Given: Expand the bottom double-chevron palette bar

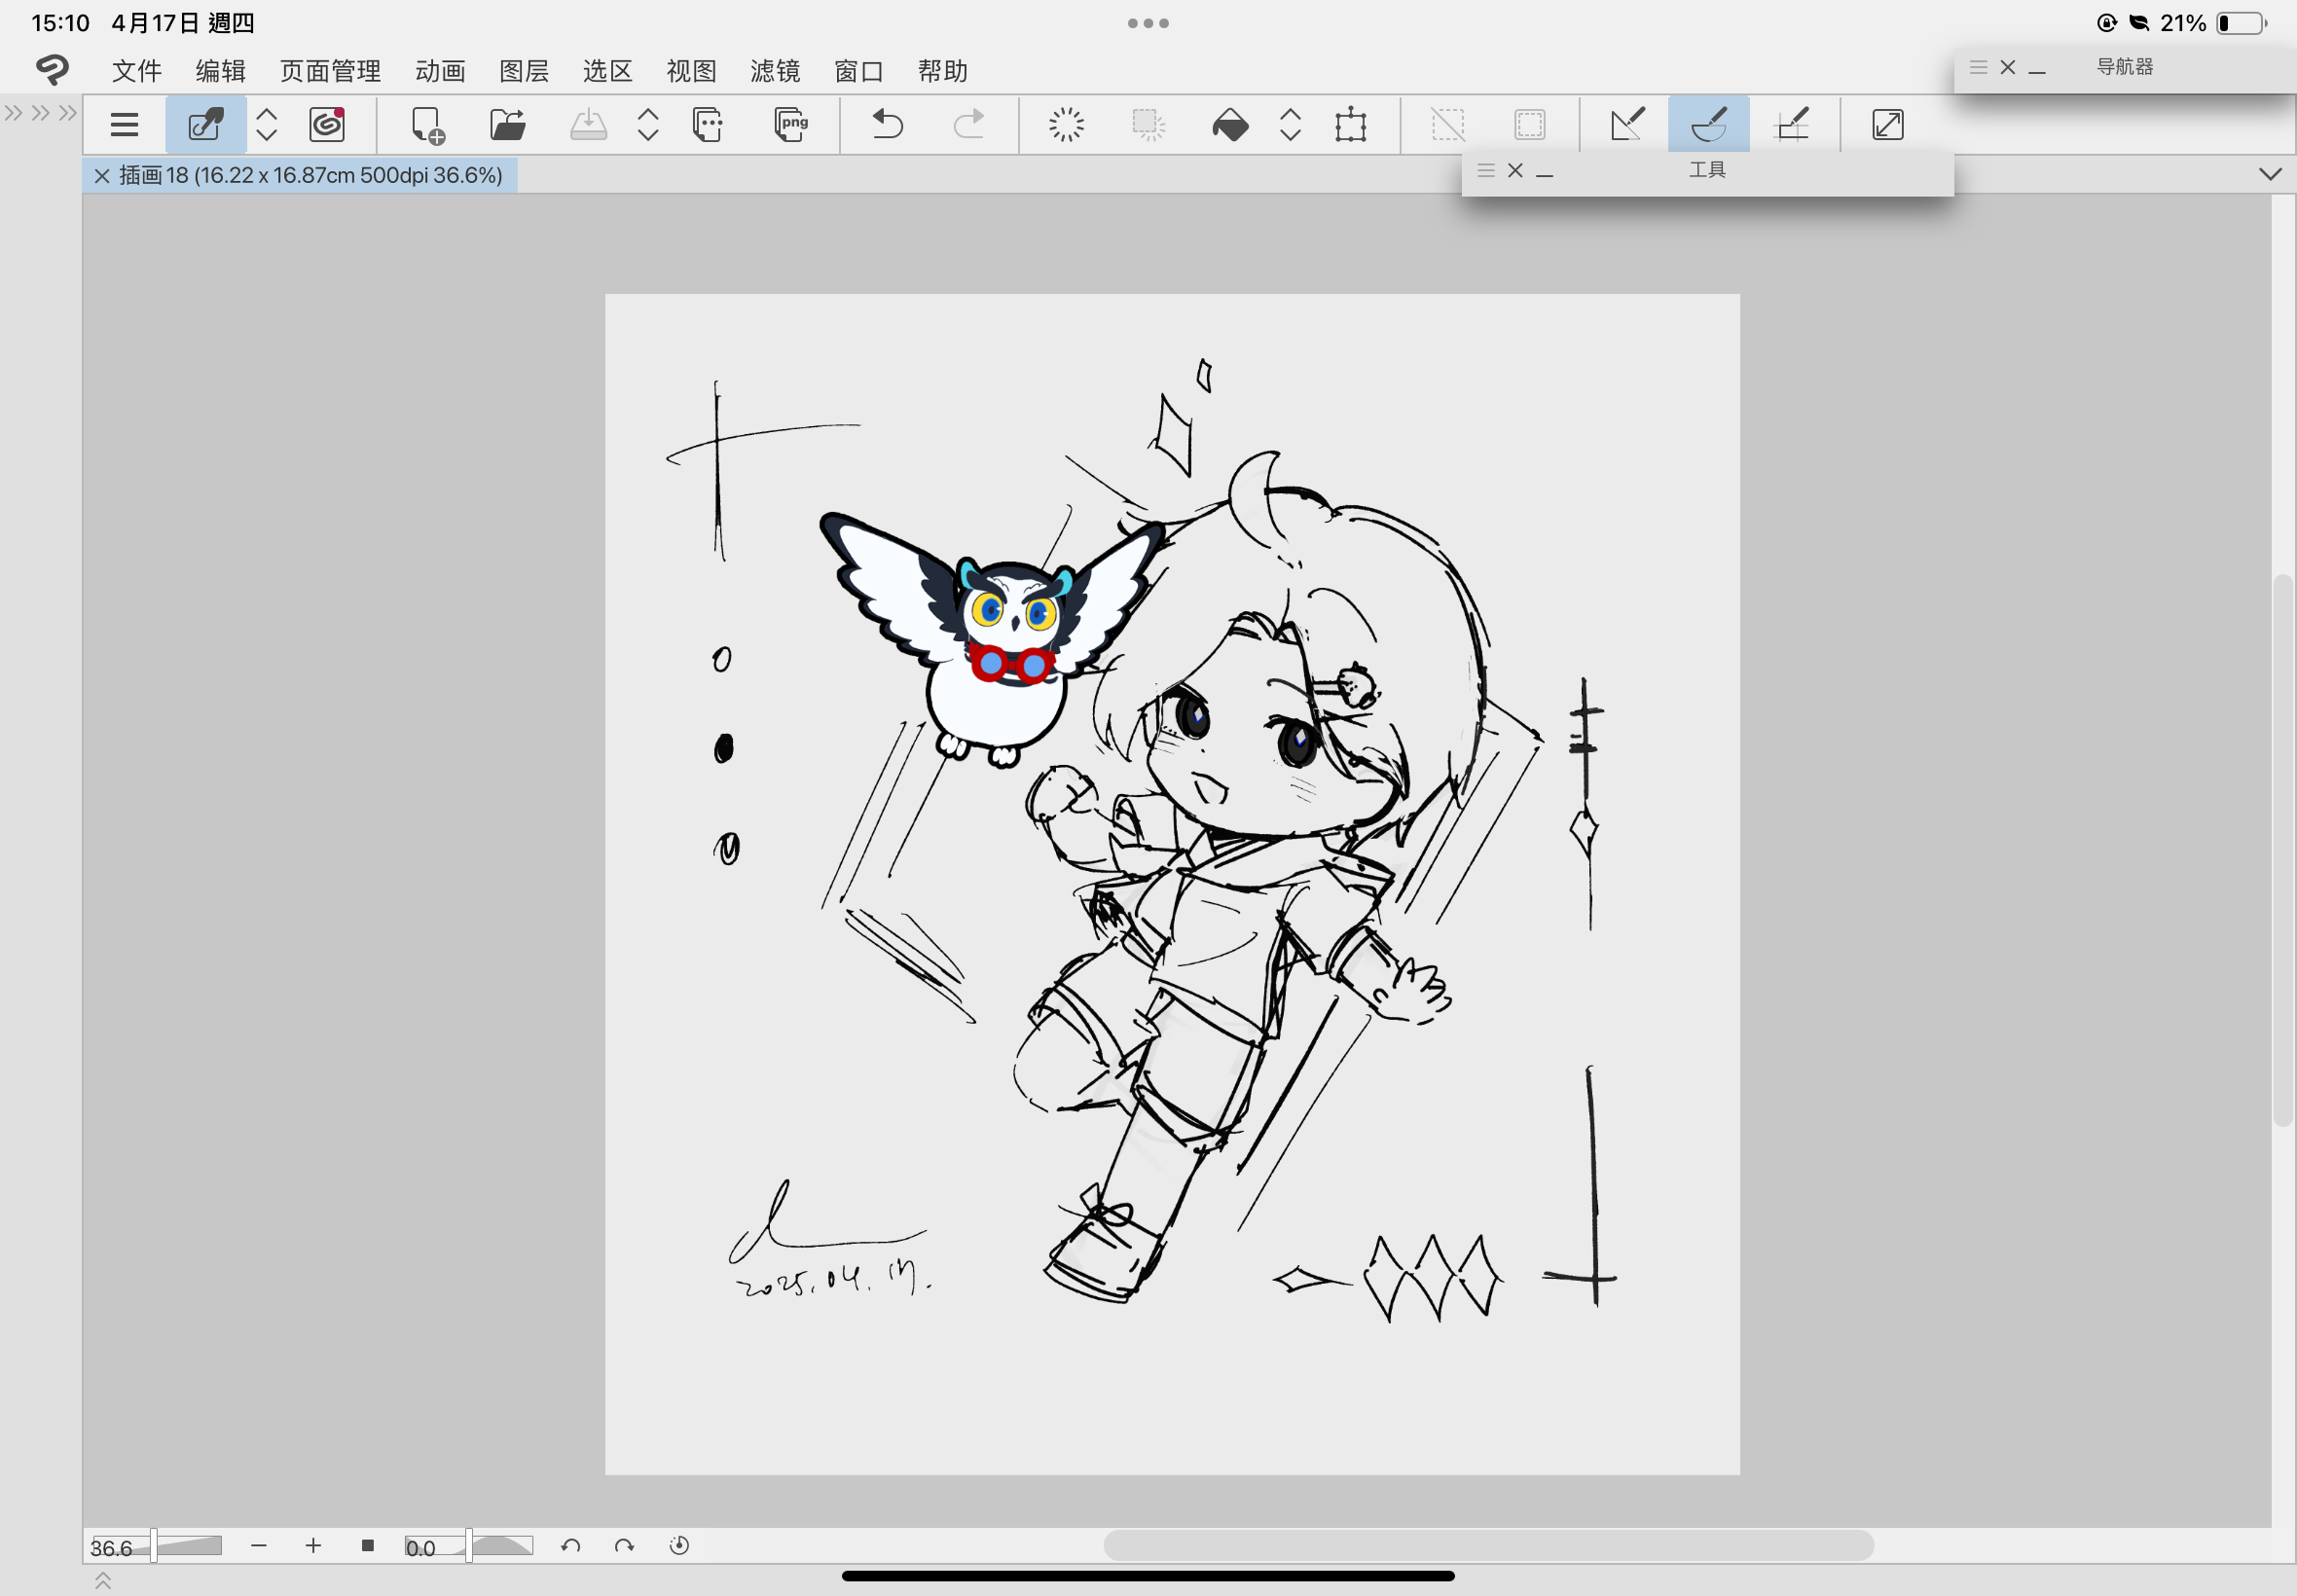Looking at the screenshot, I should pos(102,1580).
